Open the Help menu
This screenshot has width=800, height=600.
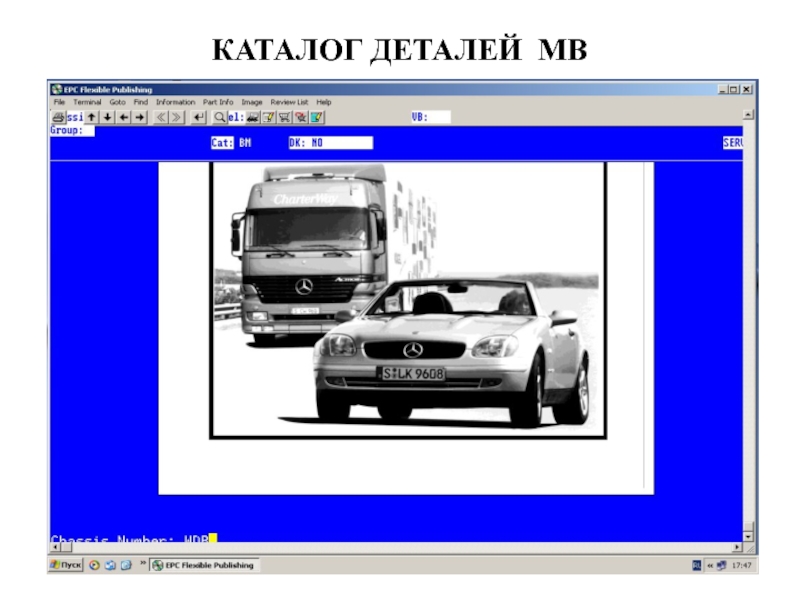pos(324,102)
